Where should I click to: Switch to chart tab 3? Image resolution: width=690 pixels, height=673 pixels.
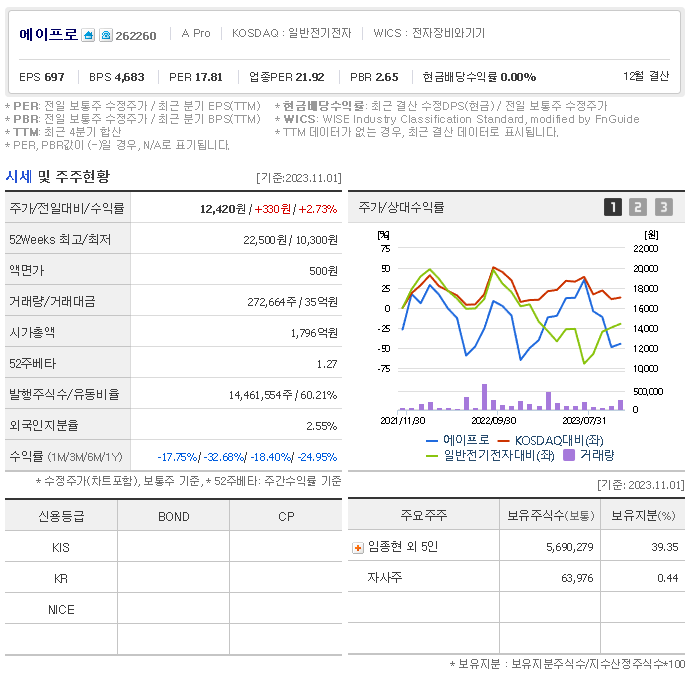pyautogui.click(x=664, y=207)
